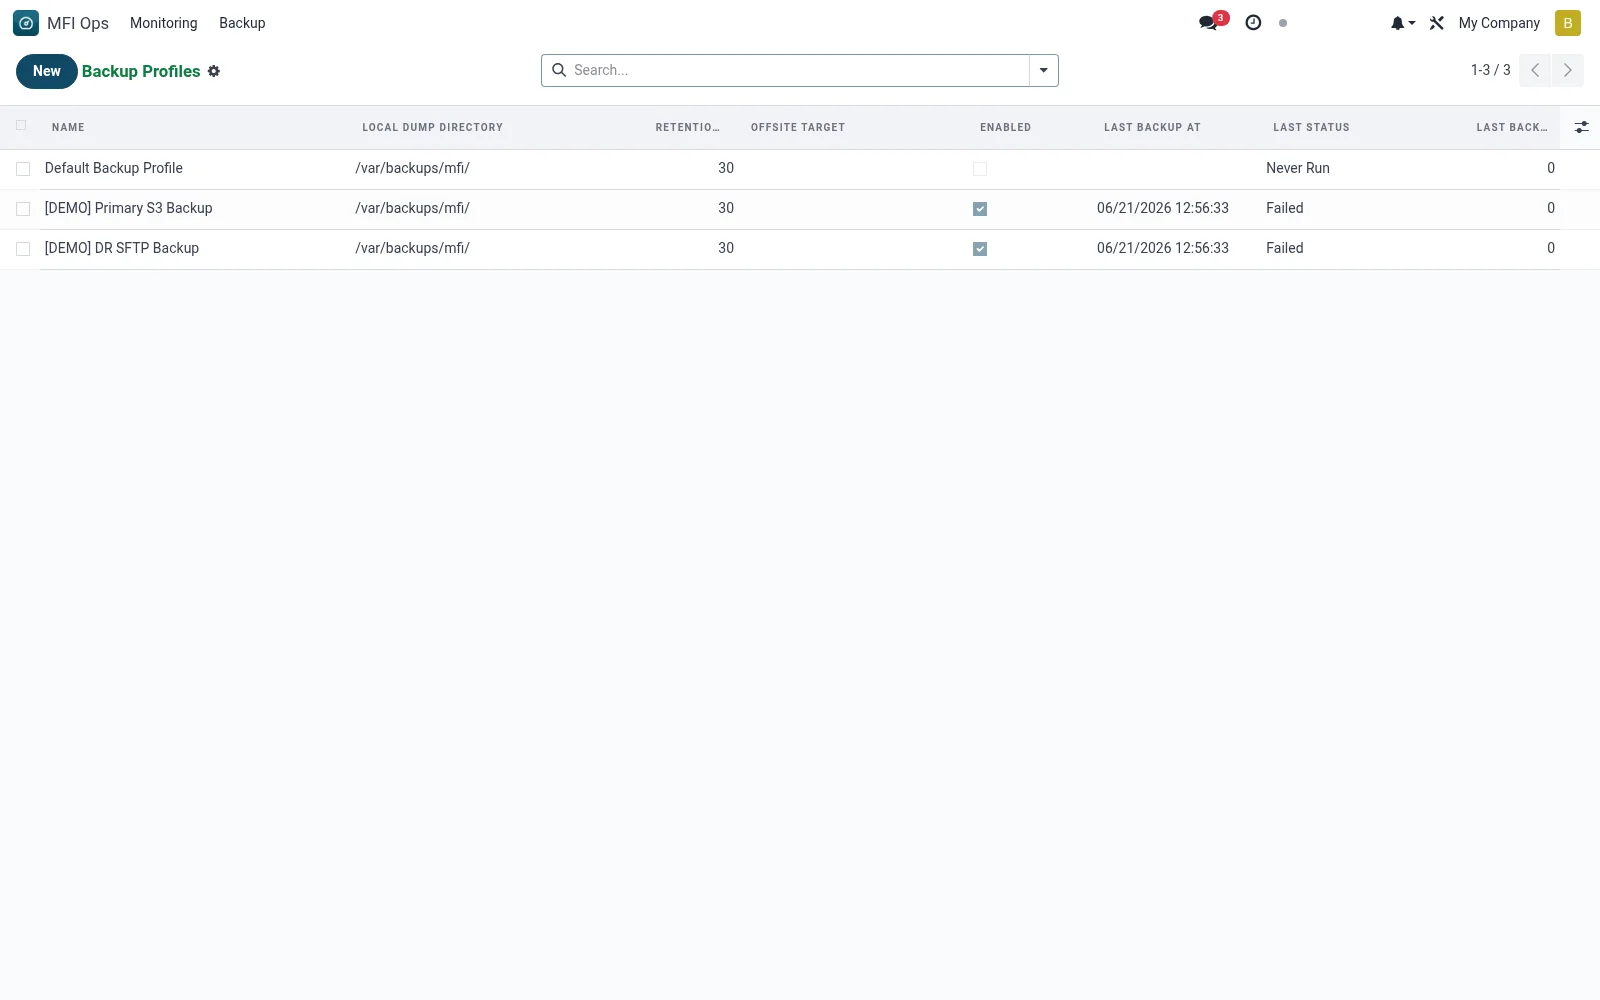Sort by Offsite Target column header
Viewport: 1600px width, 1000px height.
tap(798, 127)
